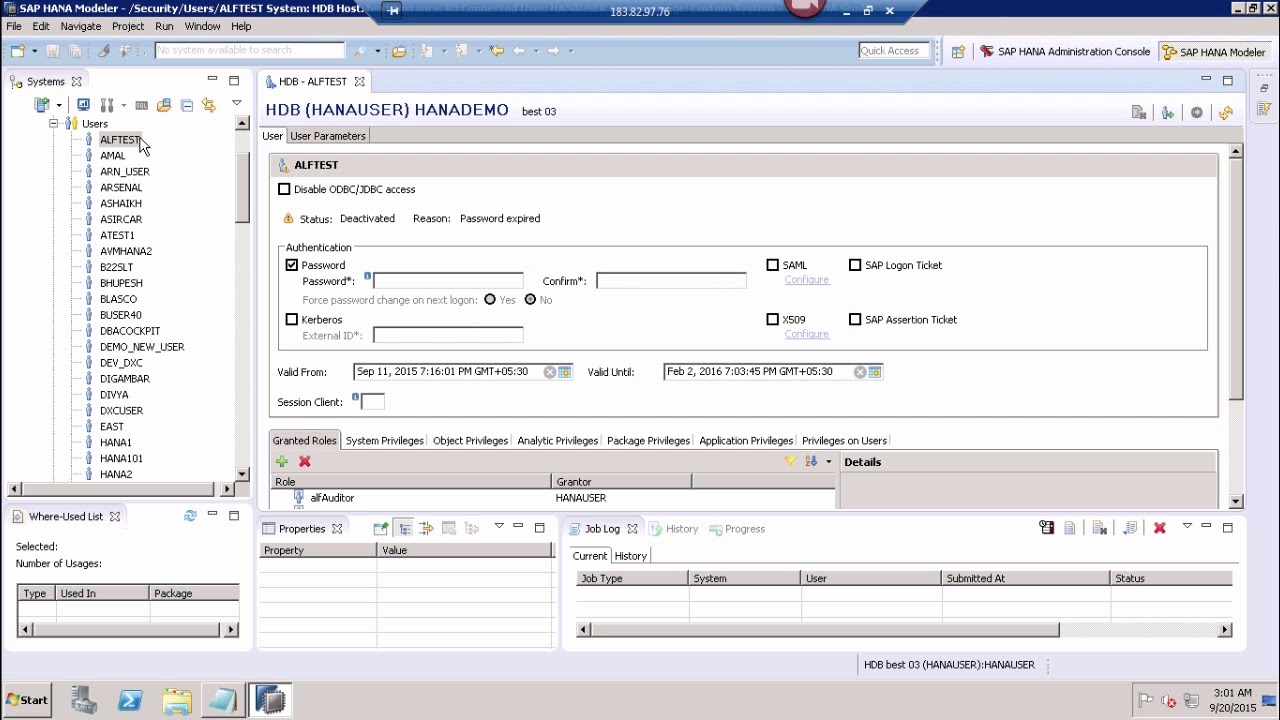This screenshot has width=1280, height=720.
Task: Click the gray circle arrow icon in editor header
Action: pos(1197,113)
